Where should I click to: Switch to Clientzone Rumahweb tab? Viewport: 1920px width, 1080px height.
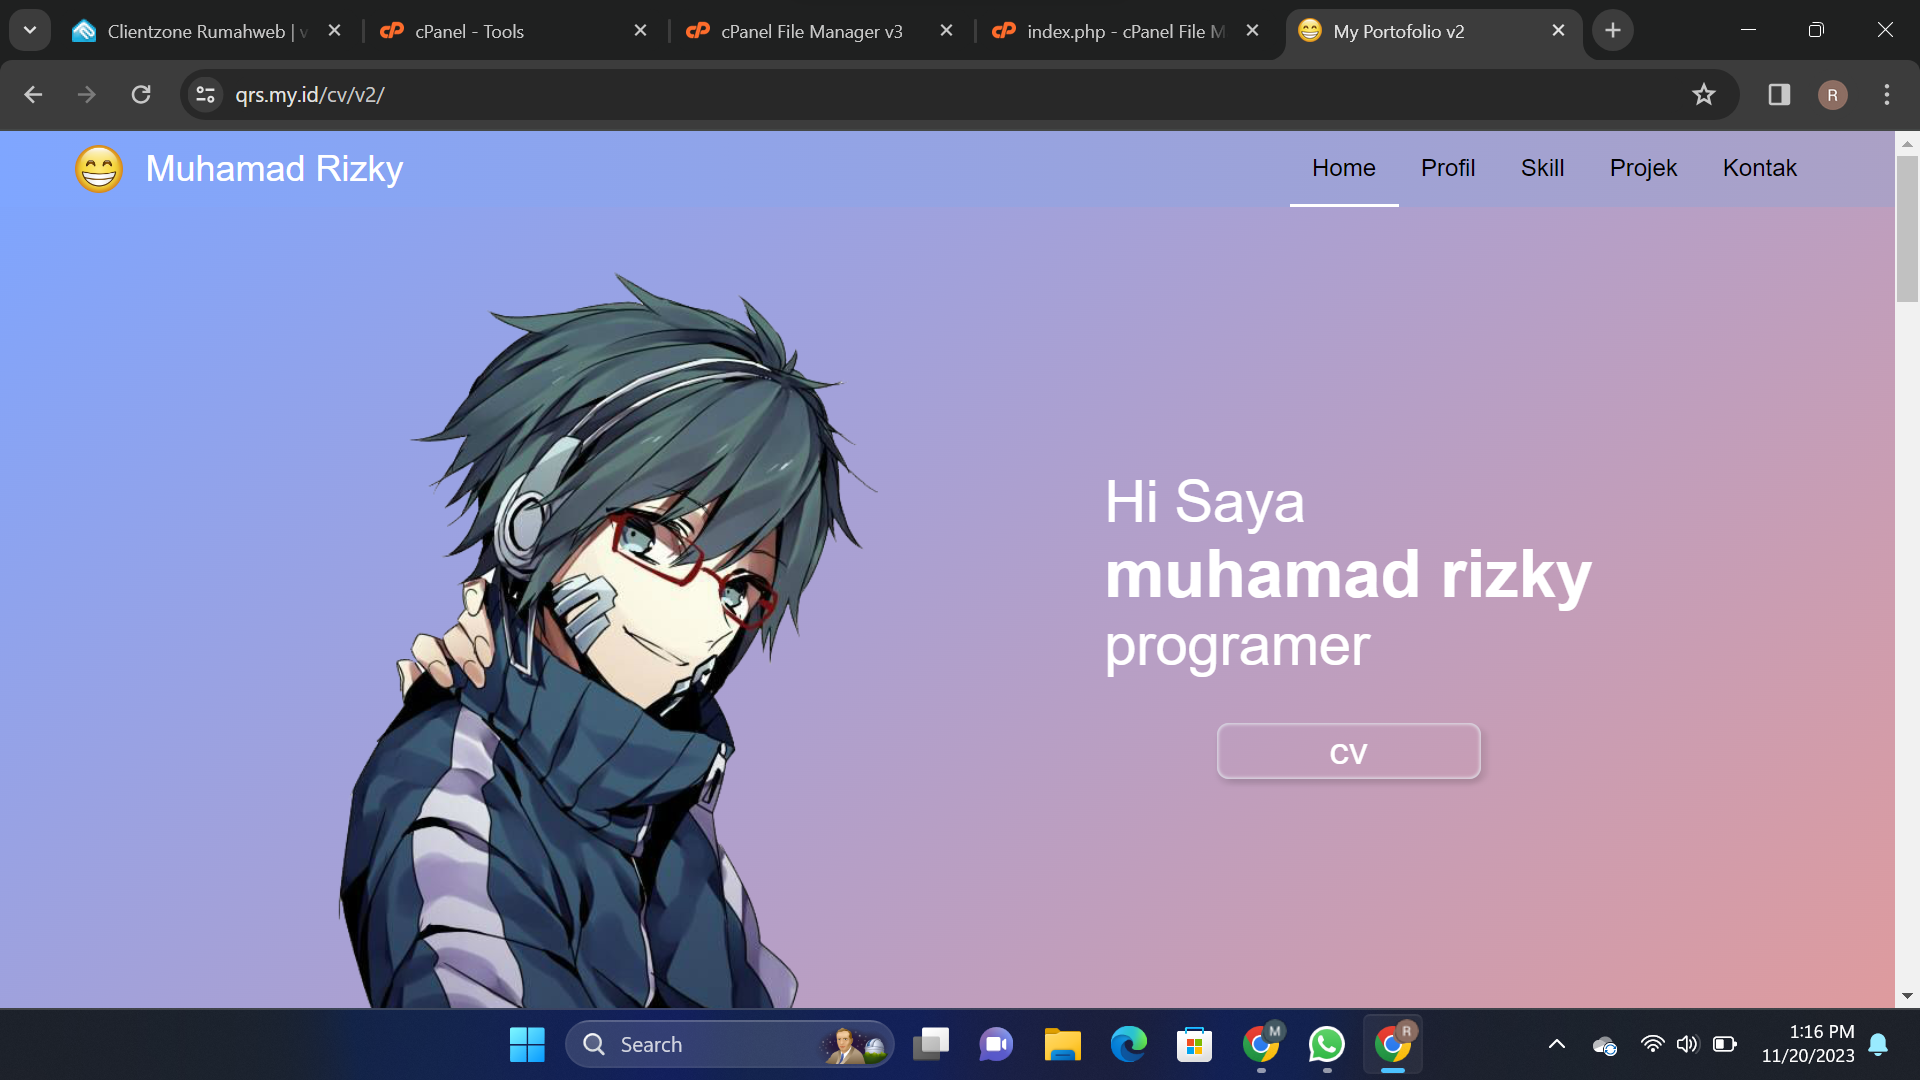tap(196, 31)
